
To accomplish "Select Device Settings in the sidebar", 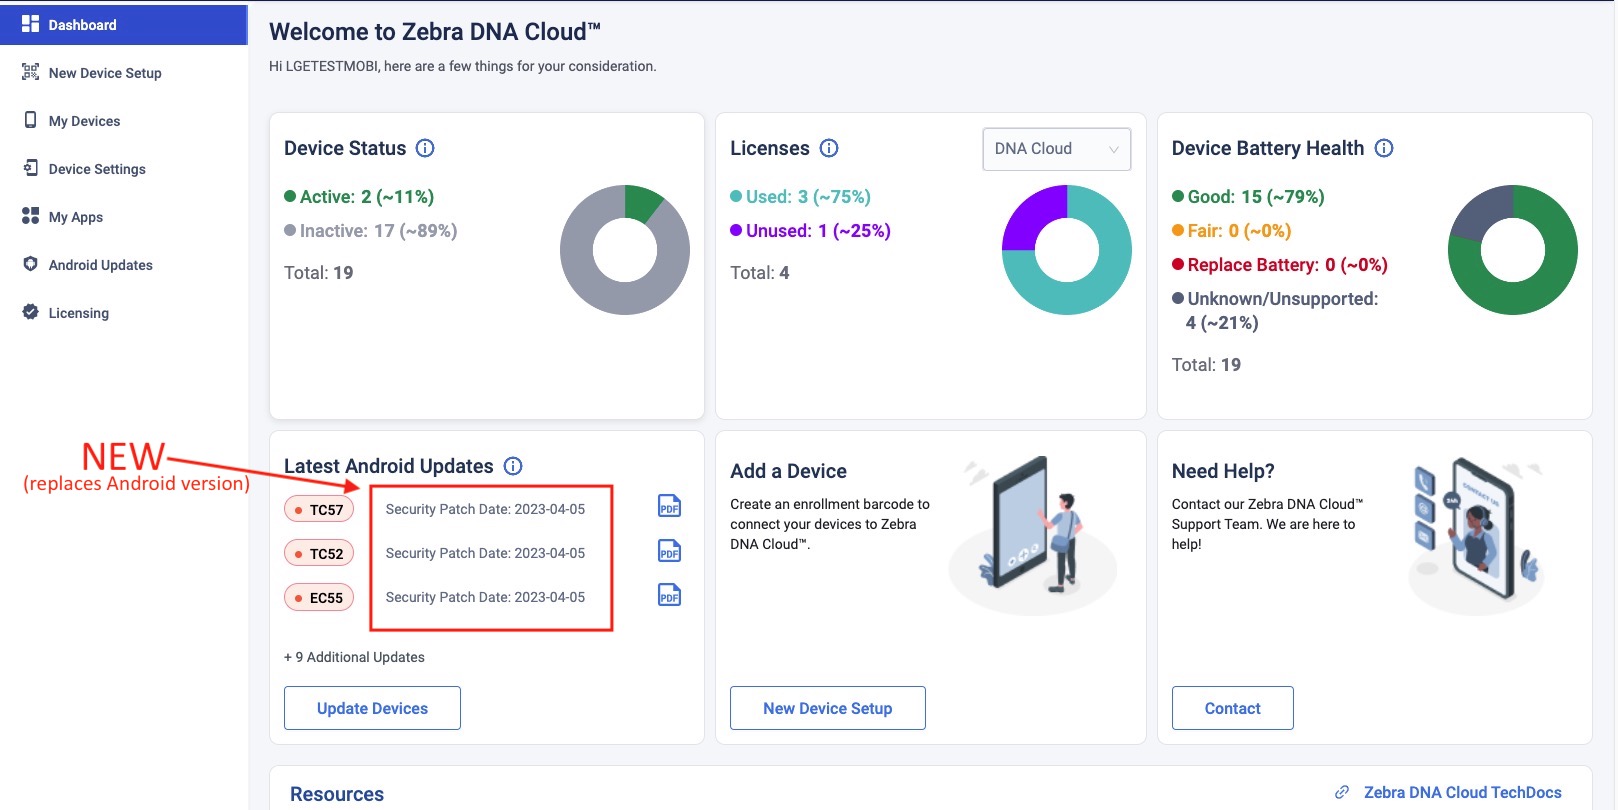I will pos(97,169).
